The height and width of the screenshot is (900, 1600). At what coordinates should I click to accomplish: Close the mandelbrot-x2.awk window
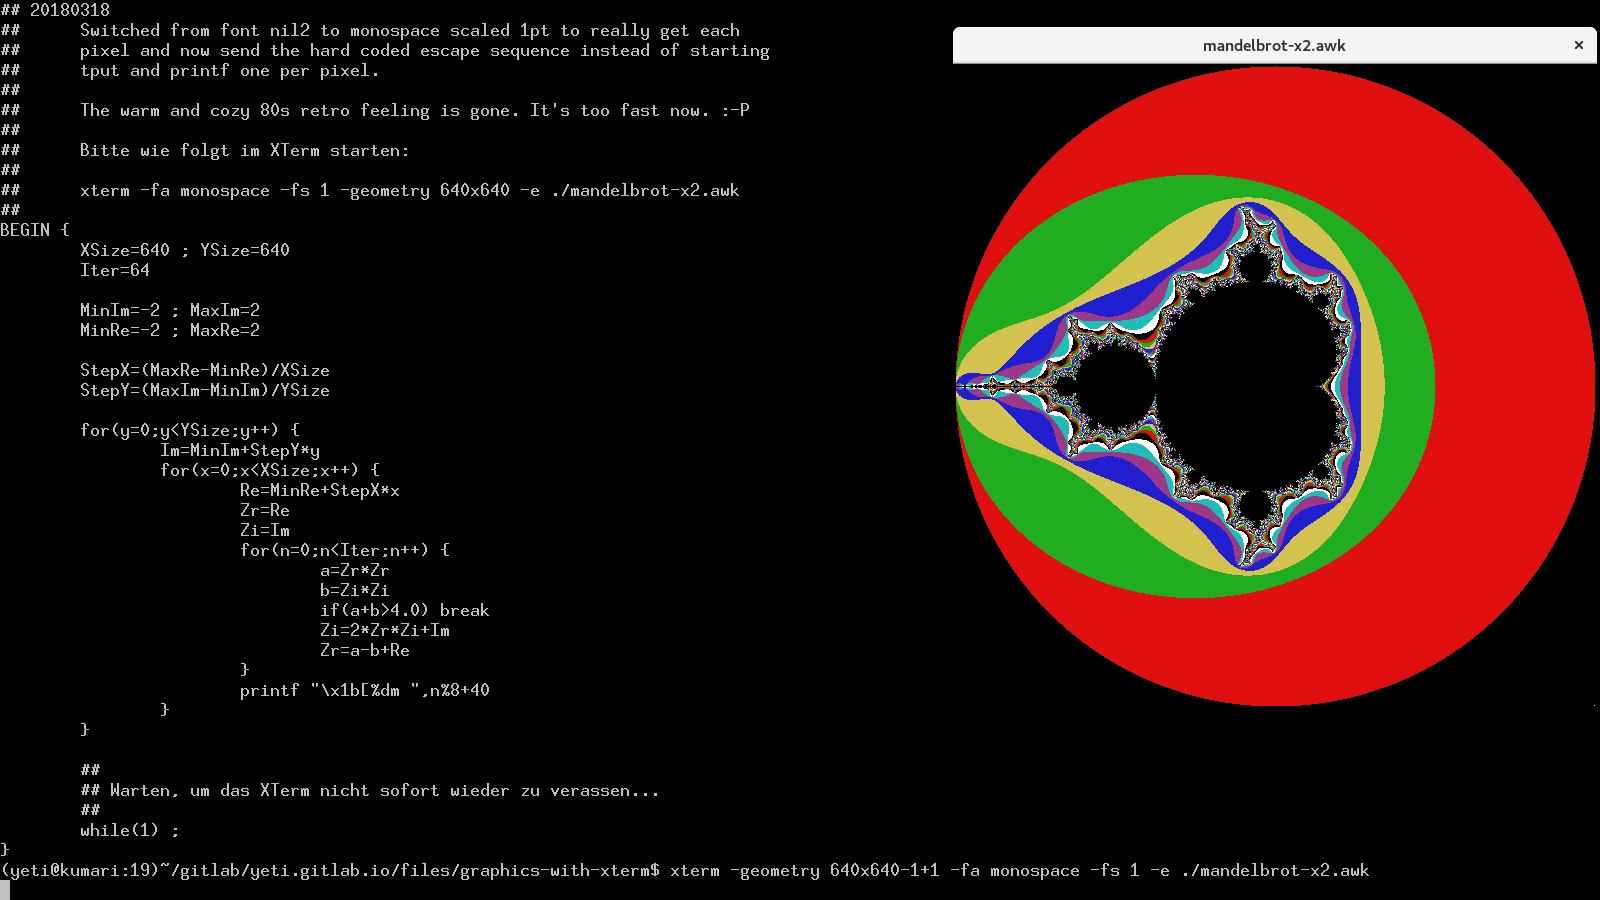pos(1578,45)
